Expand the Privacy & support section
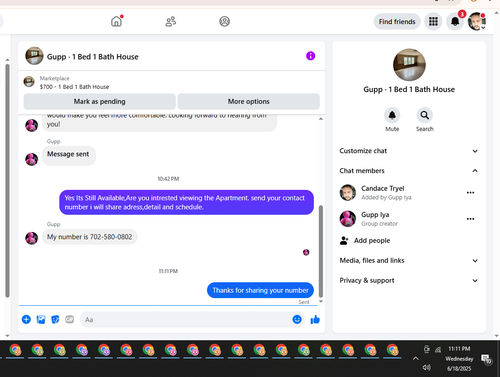 point(409,281)
